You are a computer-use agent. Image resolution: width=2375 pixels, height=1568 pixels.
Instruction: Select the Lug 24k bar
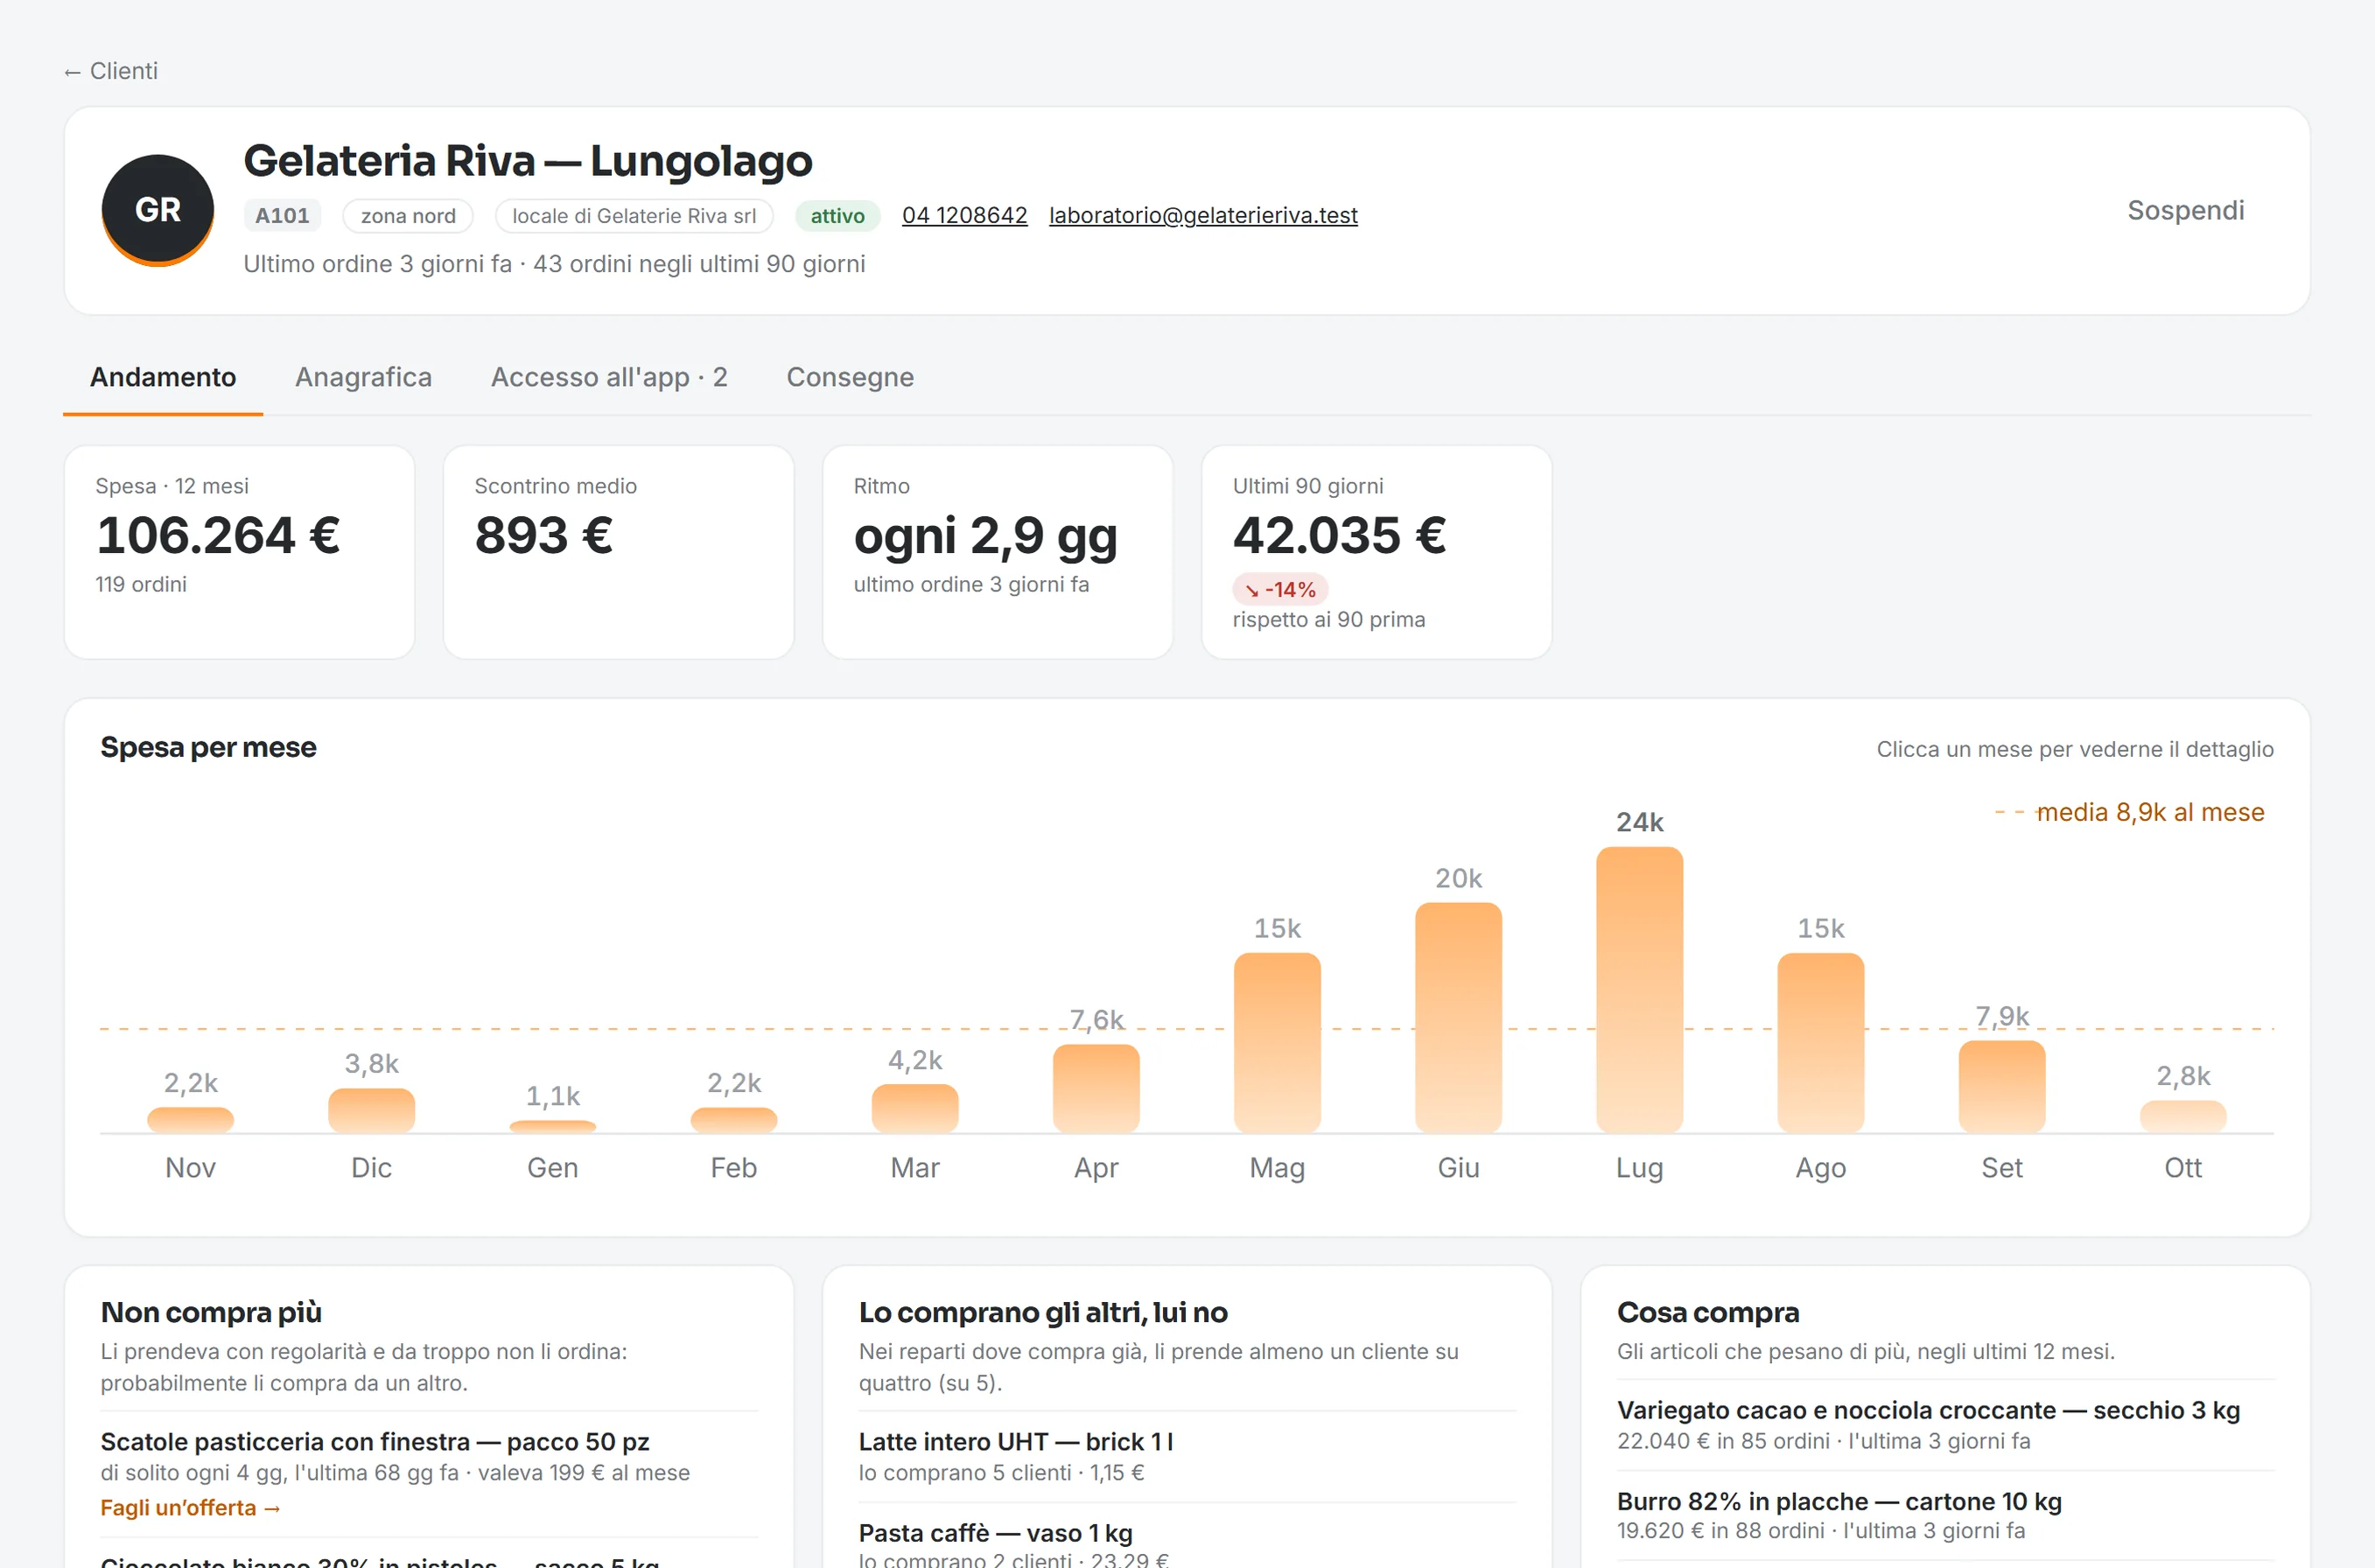coord(1639,990)
